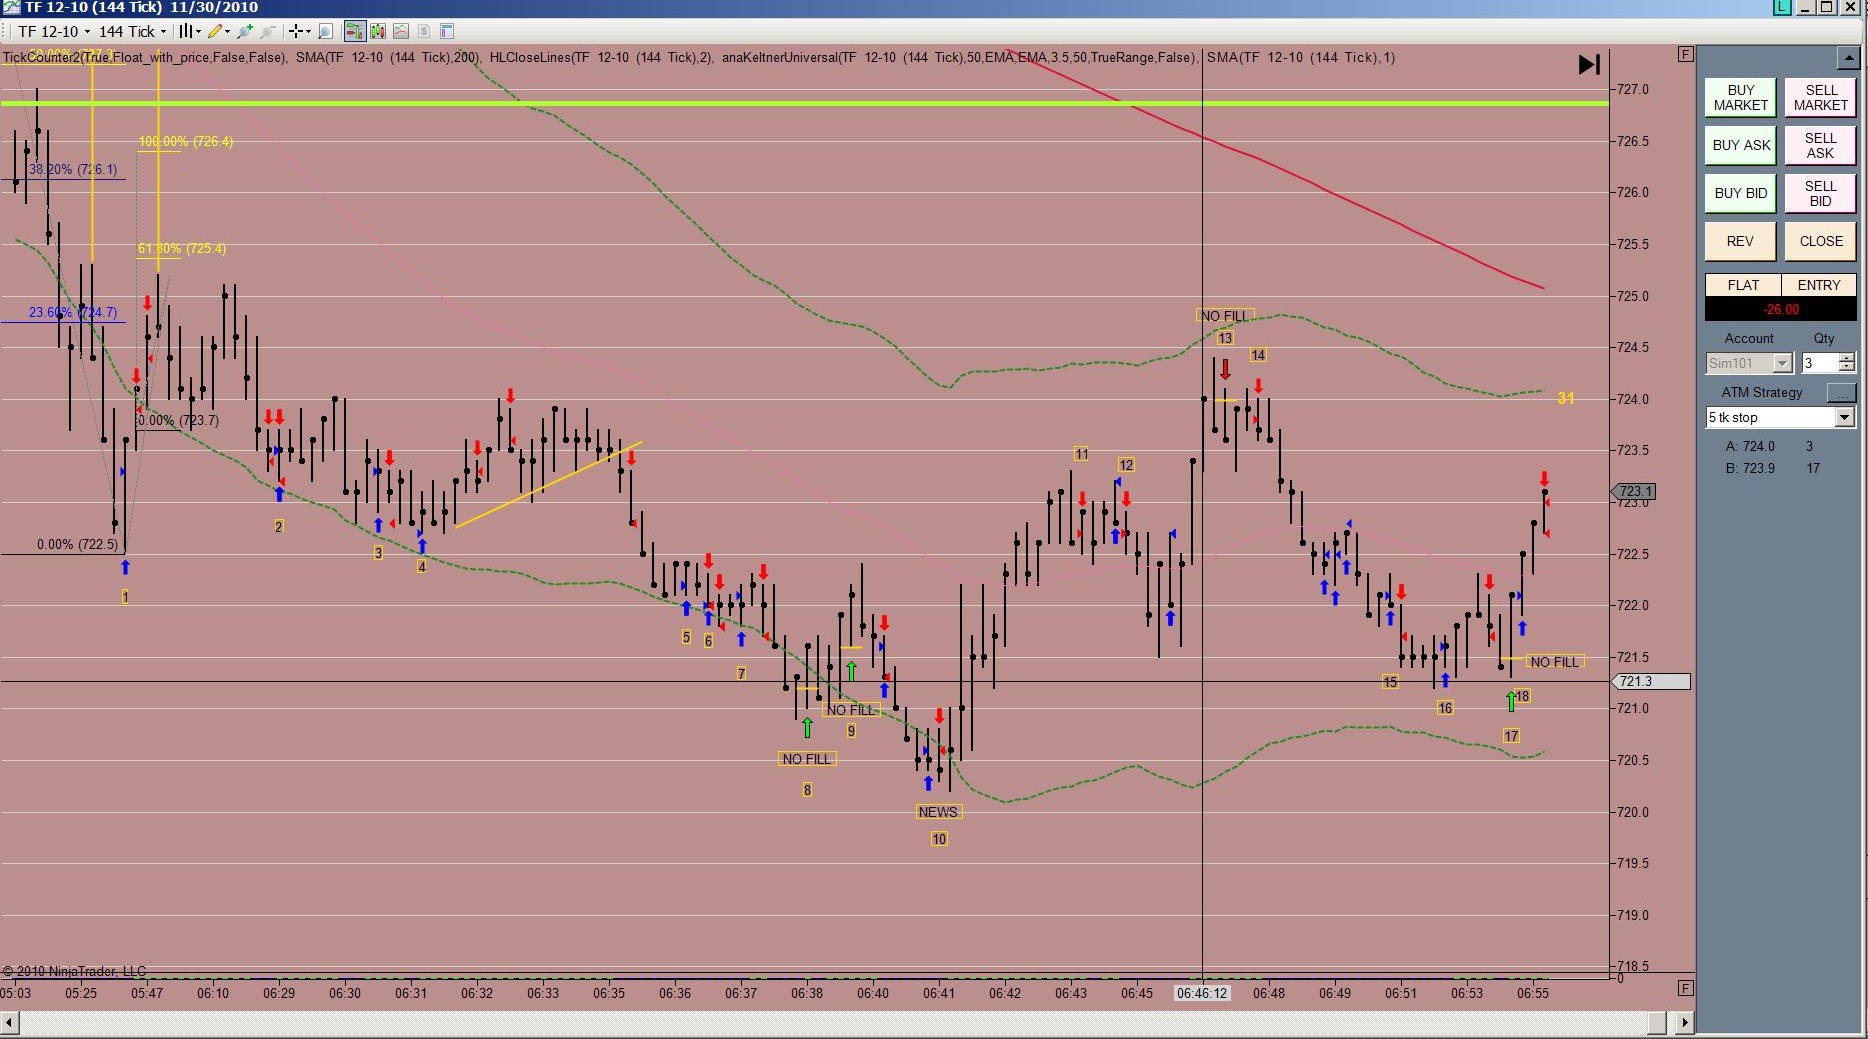Click the A: 724.0 ask price readout
Screen dimensions: 1868x1039
tap(1750, 446)
